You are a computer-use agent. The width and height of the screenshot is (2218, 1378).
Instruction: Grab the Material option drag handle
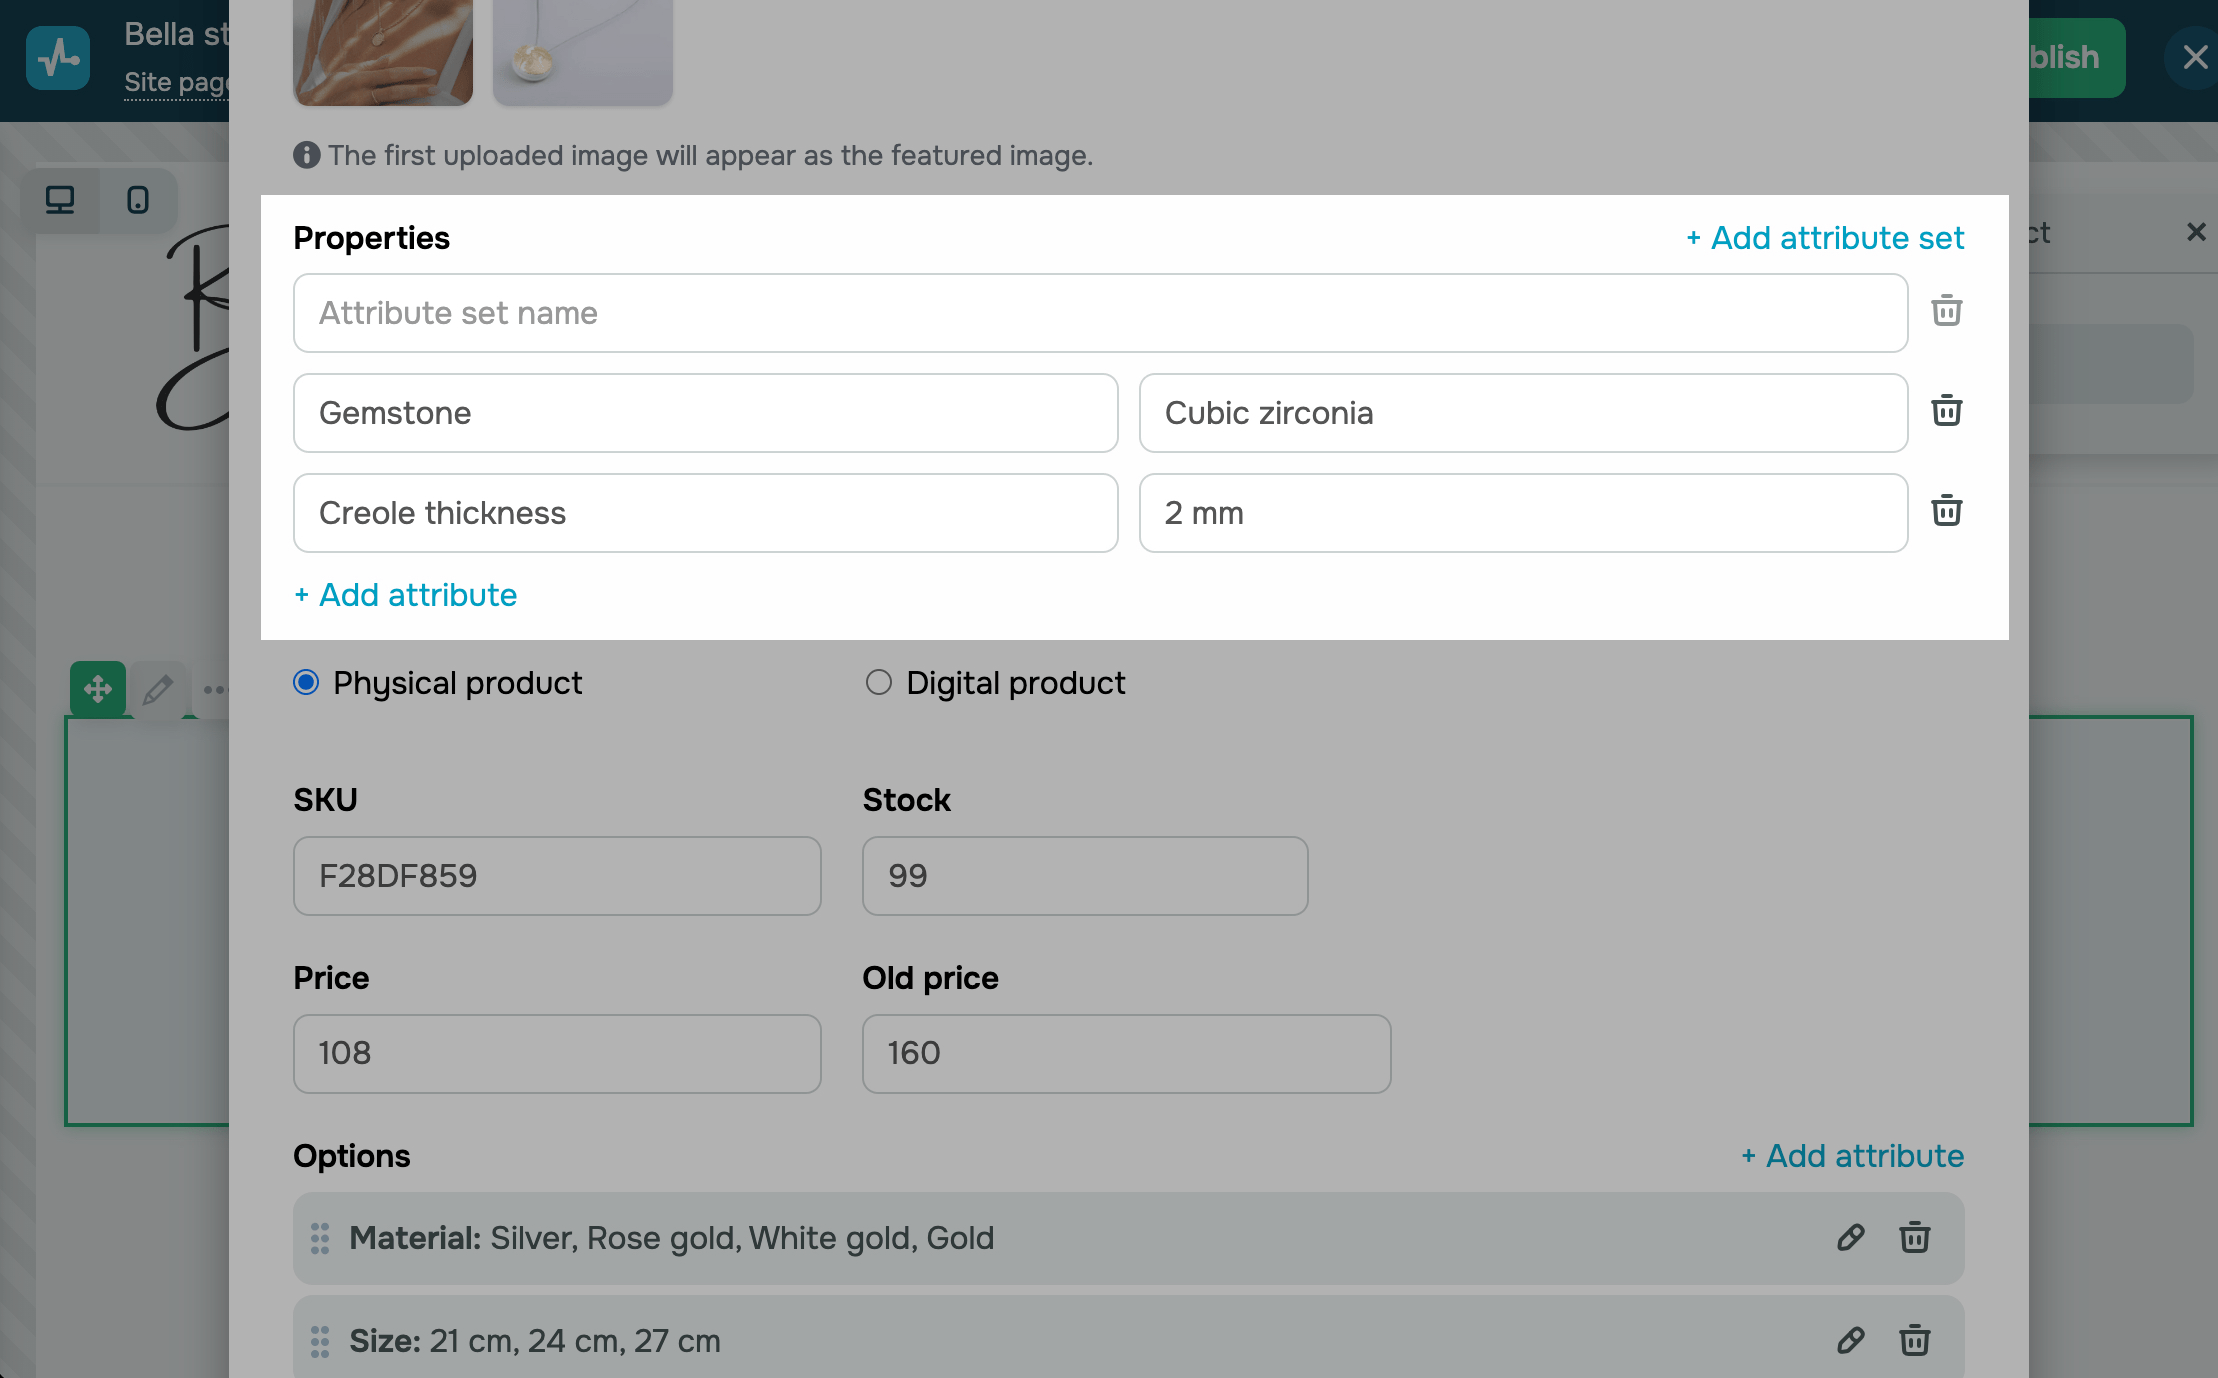click(320, 1238)
